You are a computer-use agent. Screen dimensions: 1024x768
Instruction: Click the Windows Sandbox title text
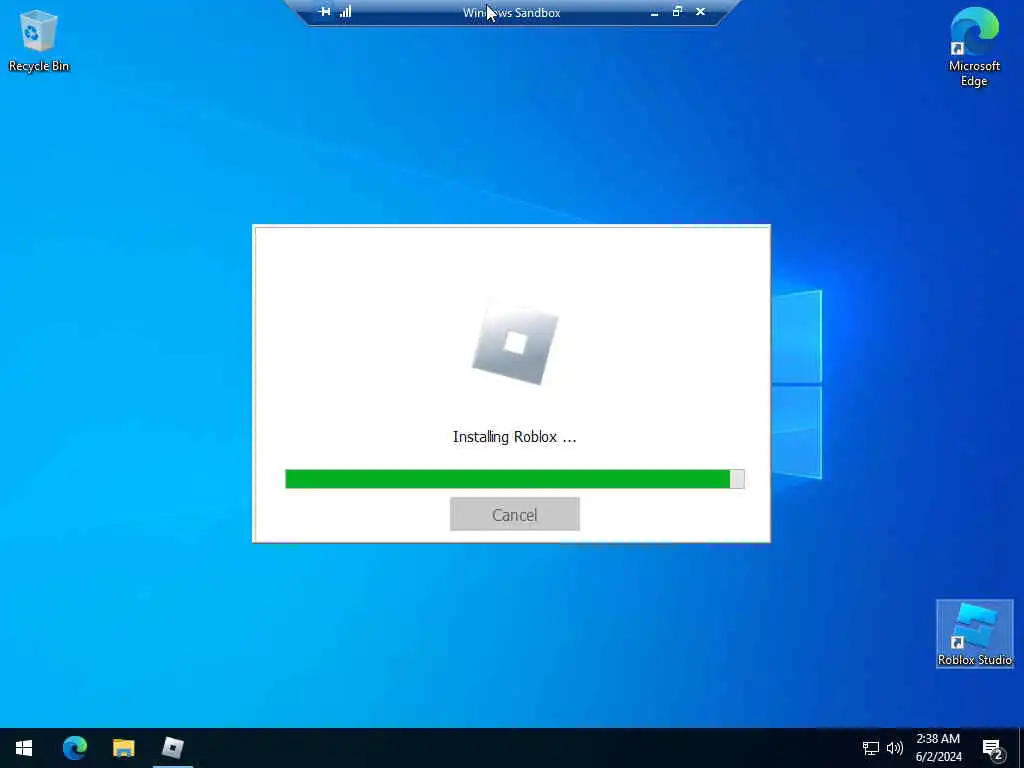click(511, 12)
